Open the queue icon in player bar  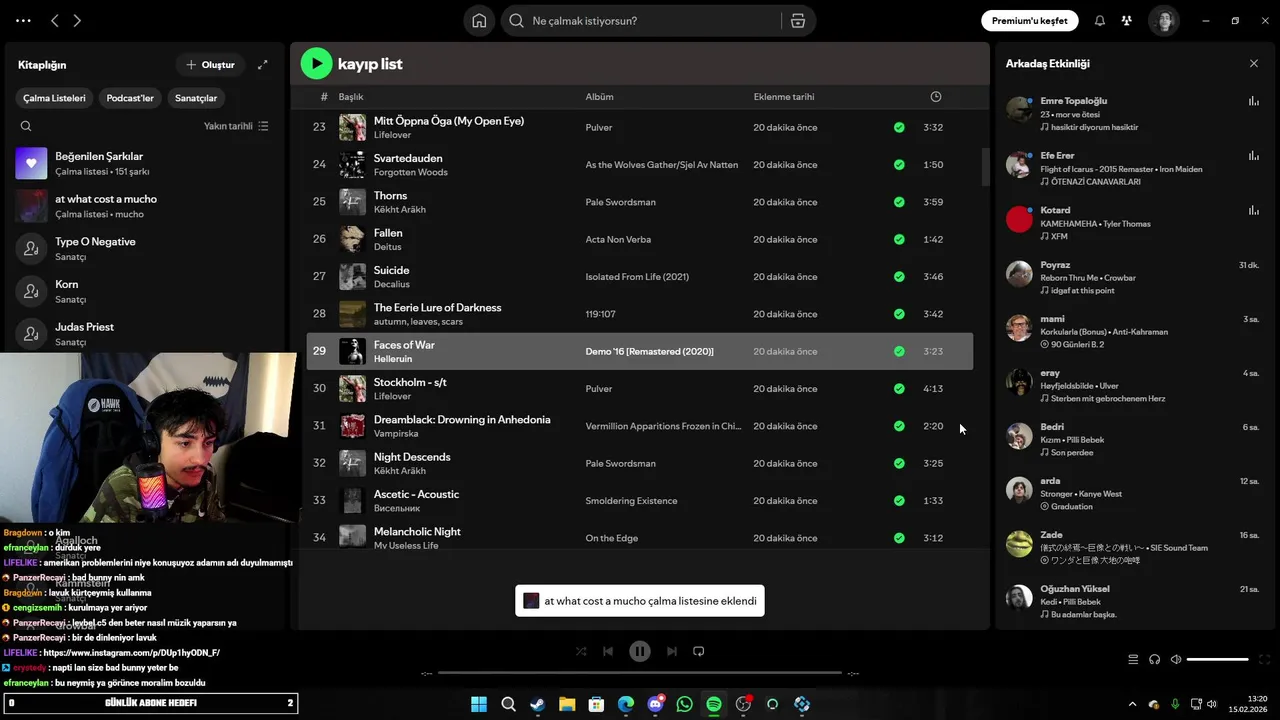pos(1133,659)
